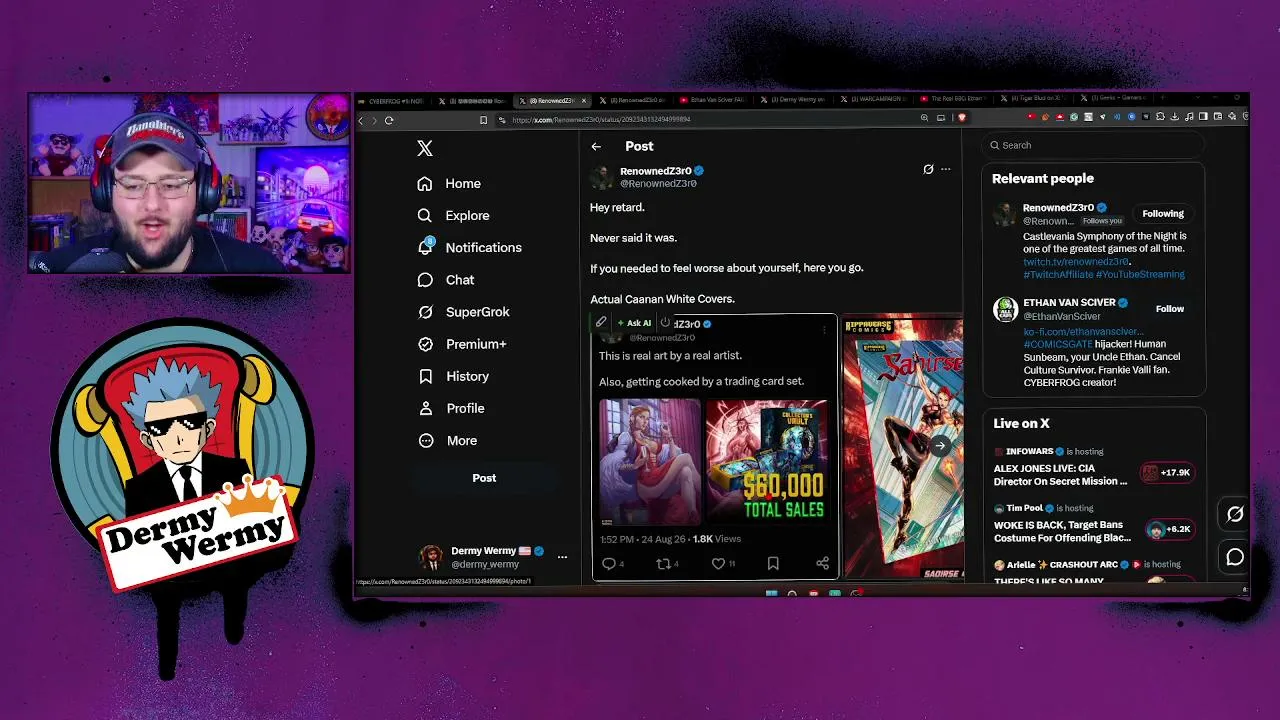1280x720 pixels.
Task: Click the sidebar Post button
Action: pyautogui.click(x=484, y=478)
